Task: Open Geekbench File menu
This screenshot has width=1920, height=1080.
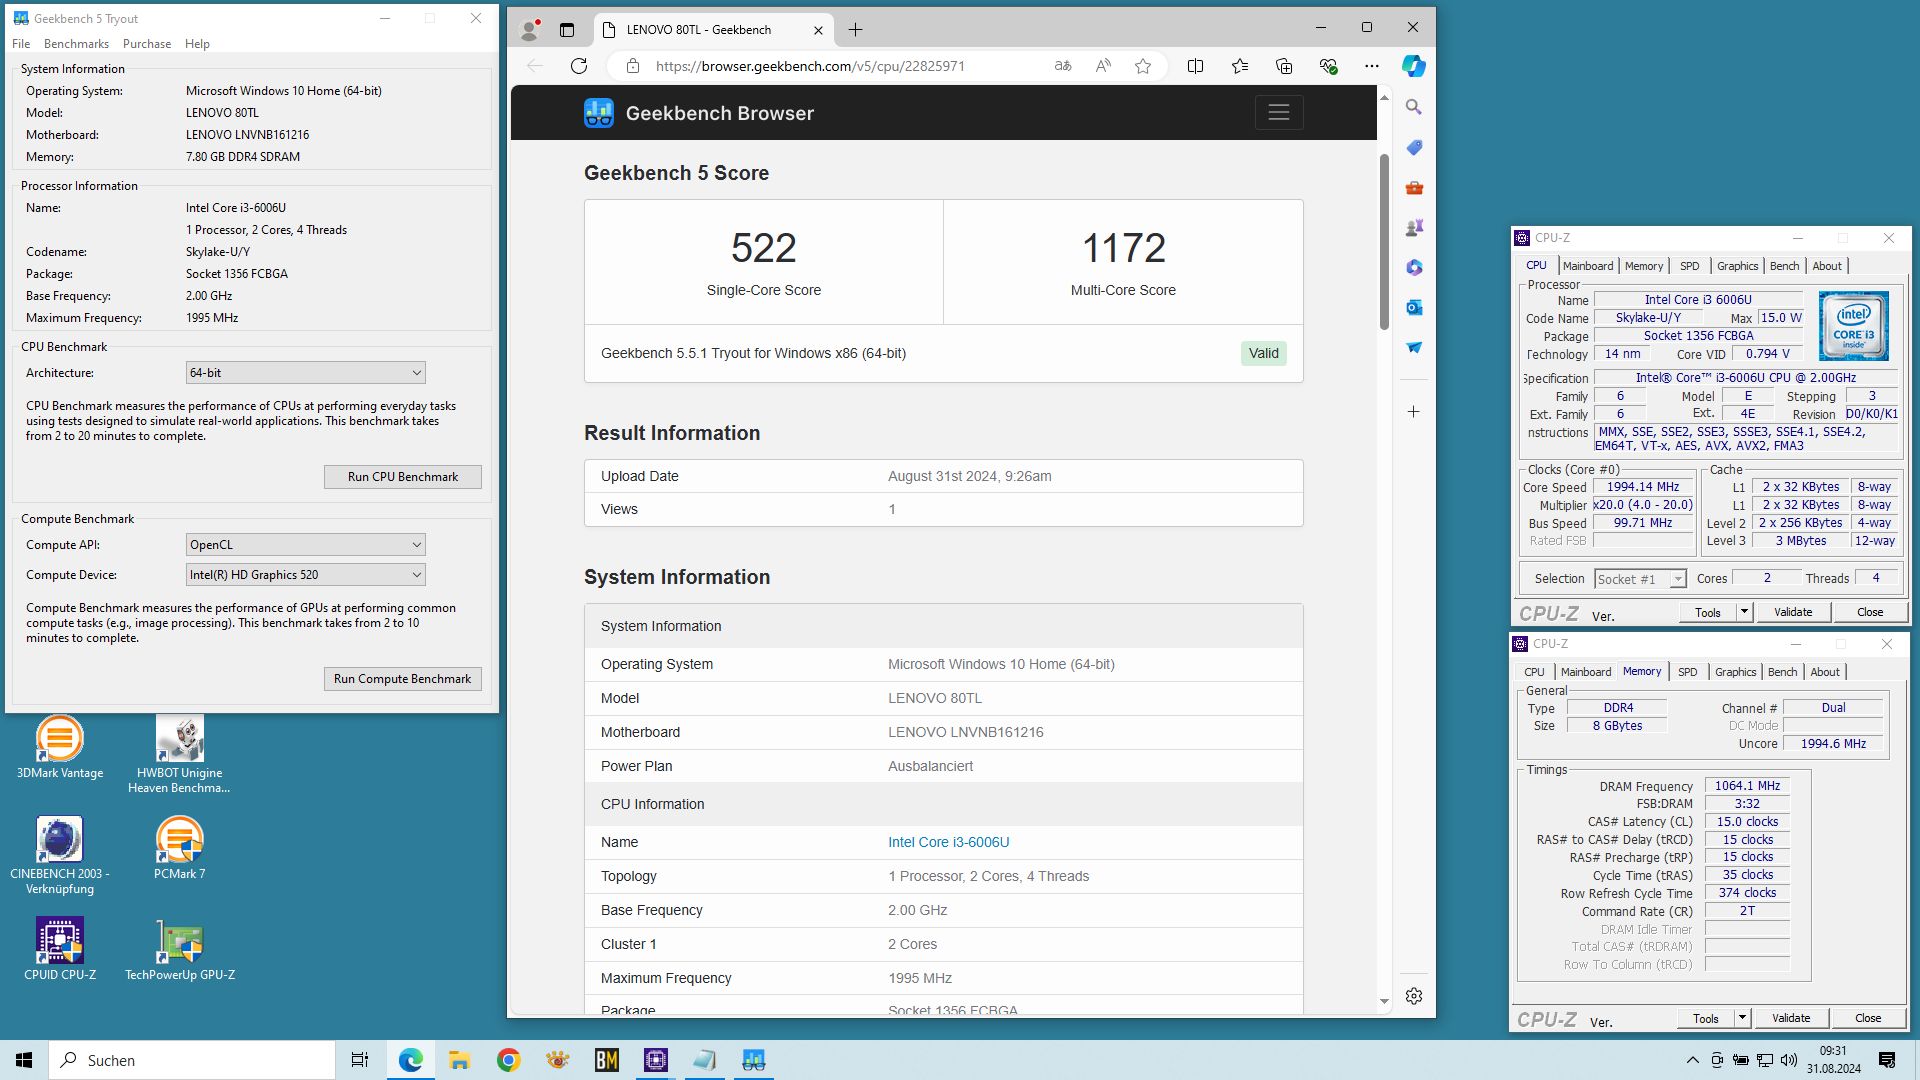Action: 21,44
